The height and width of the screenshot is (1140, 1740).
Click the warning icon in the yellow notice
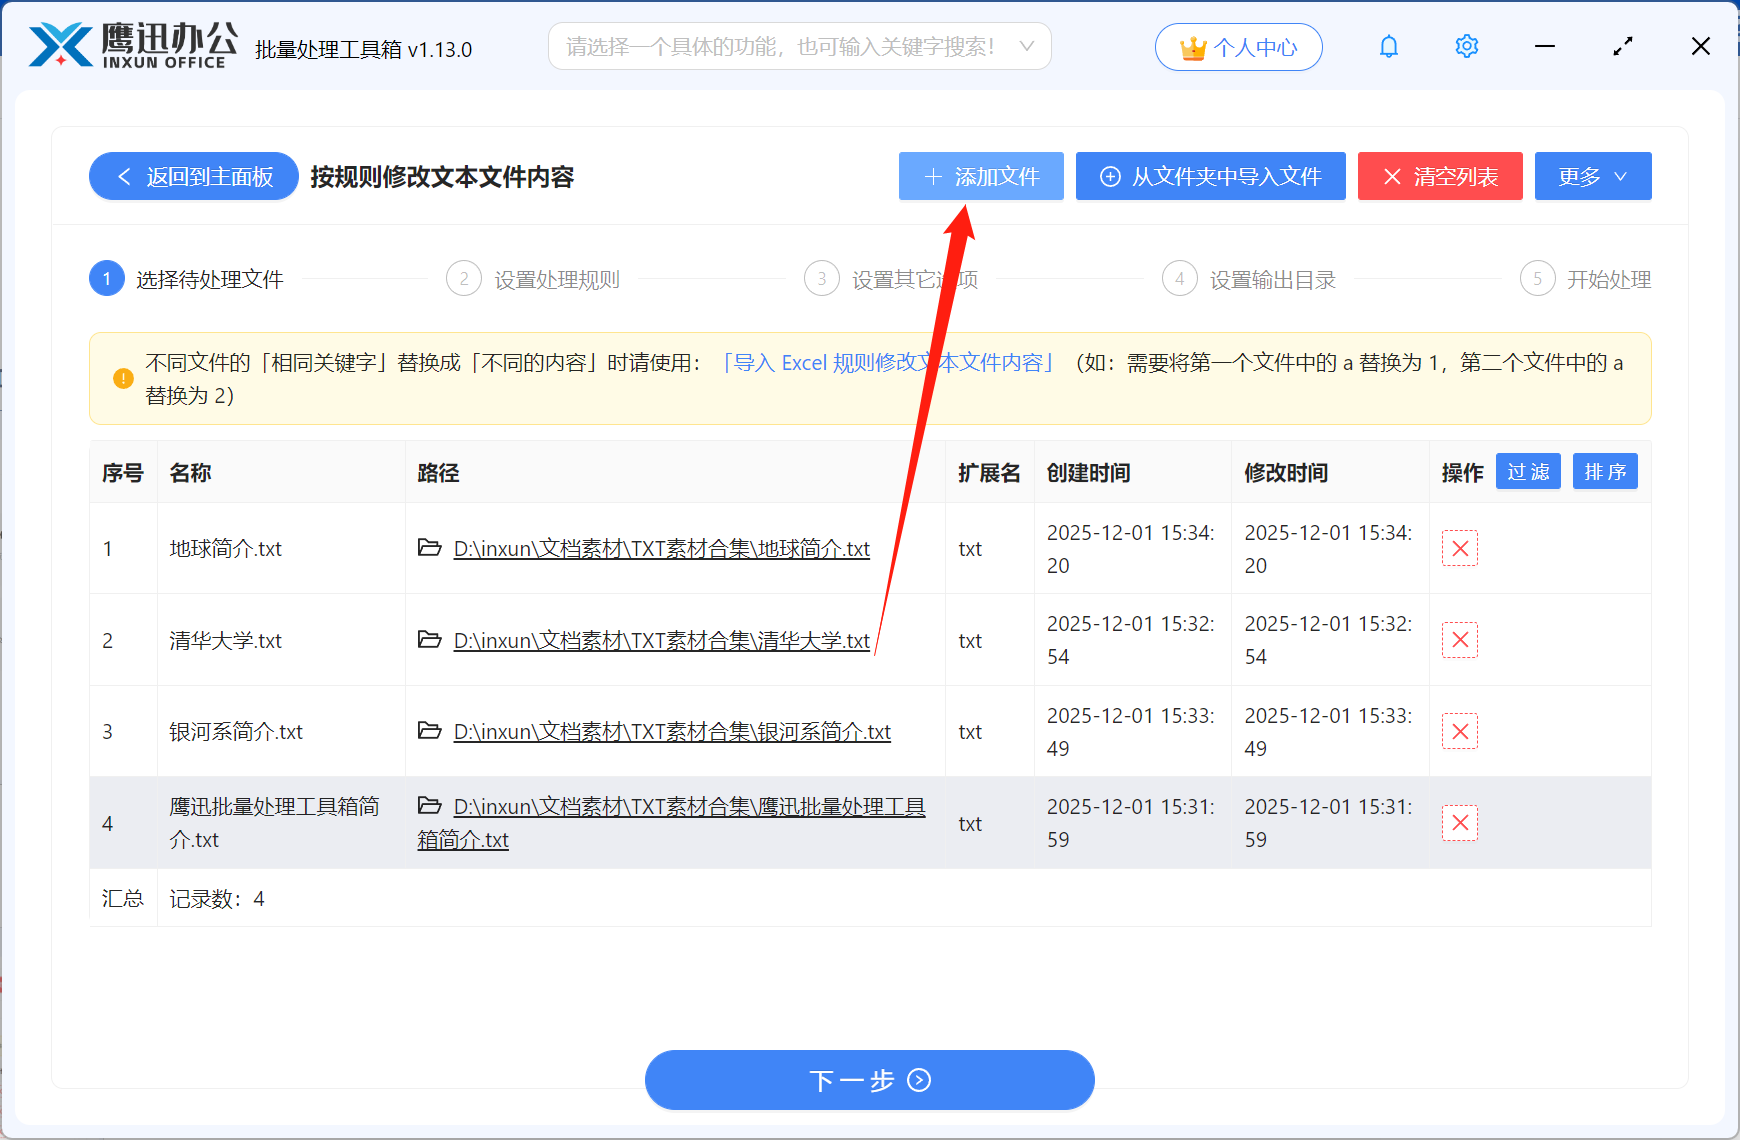click(122, 378)
